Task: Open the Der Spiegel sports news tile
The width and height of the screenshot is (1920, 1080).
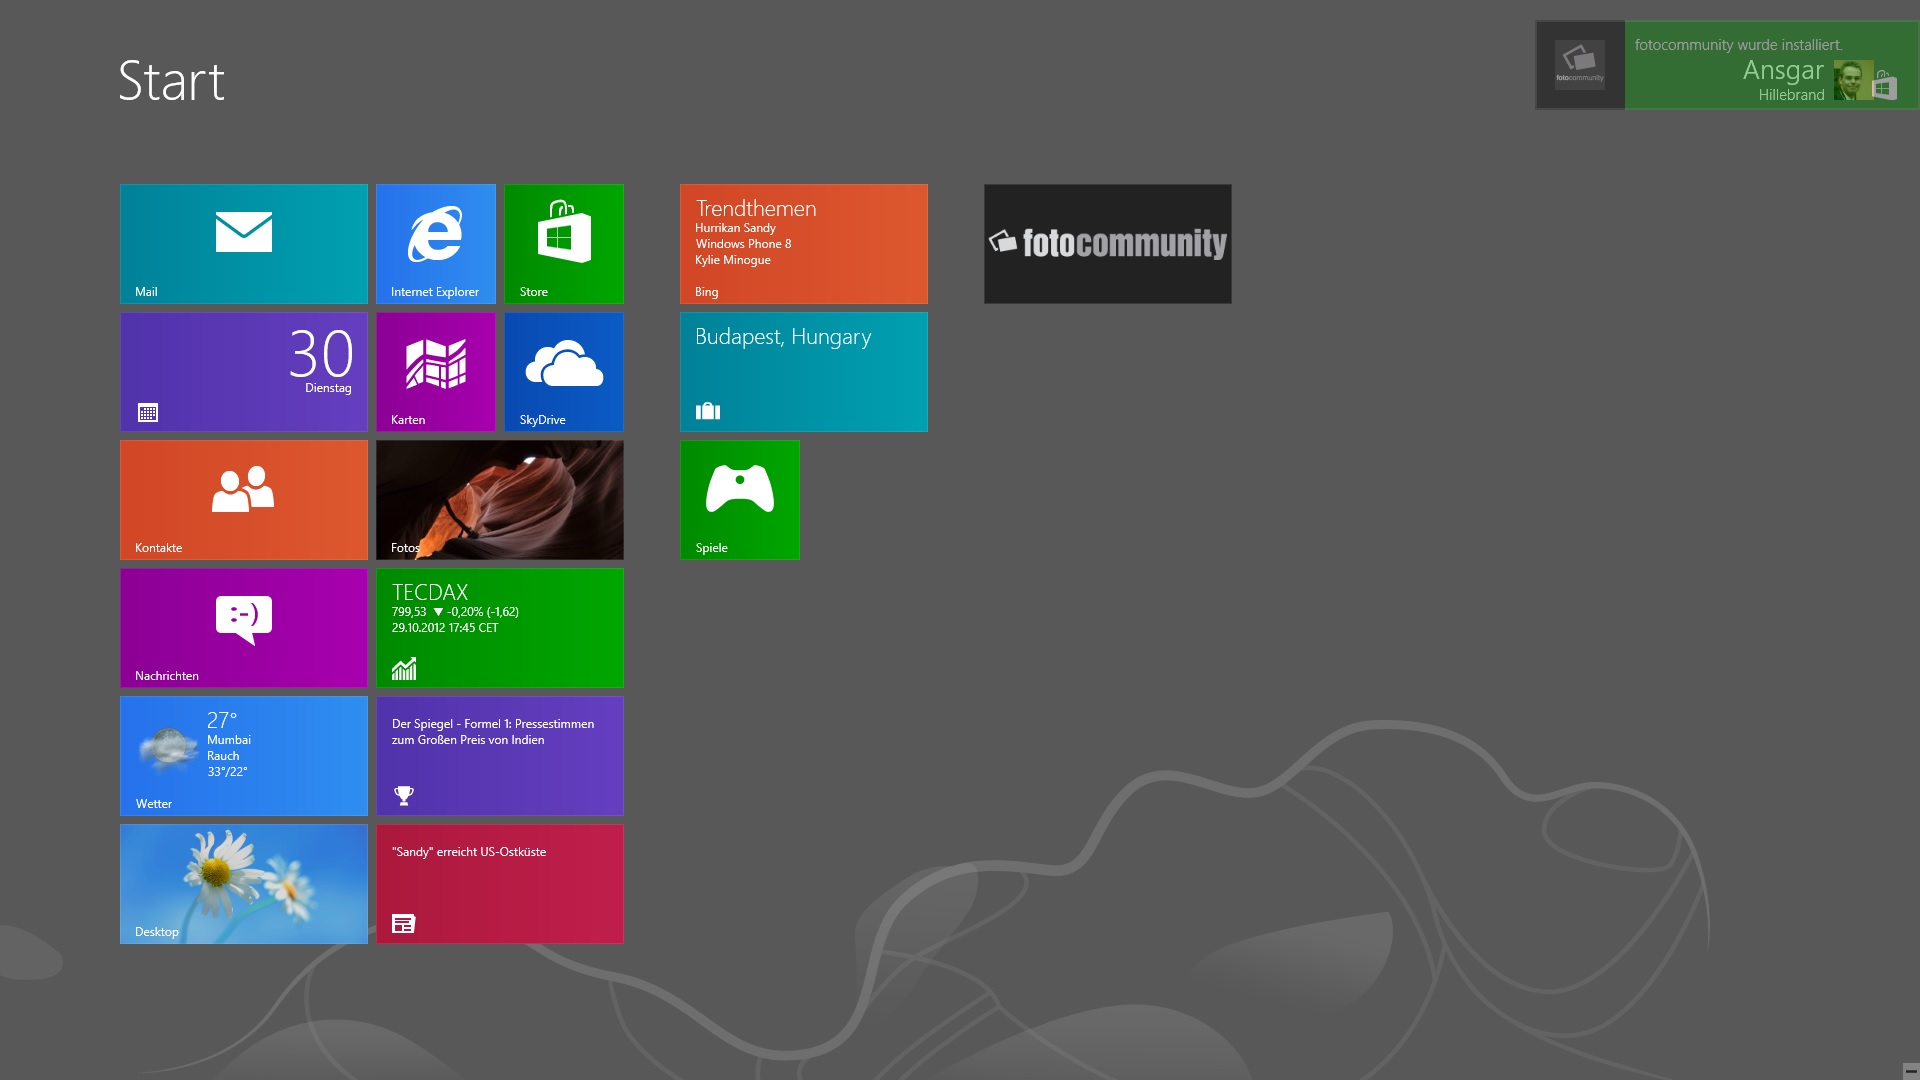Action: [499, 755]
